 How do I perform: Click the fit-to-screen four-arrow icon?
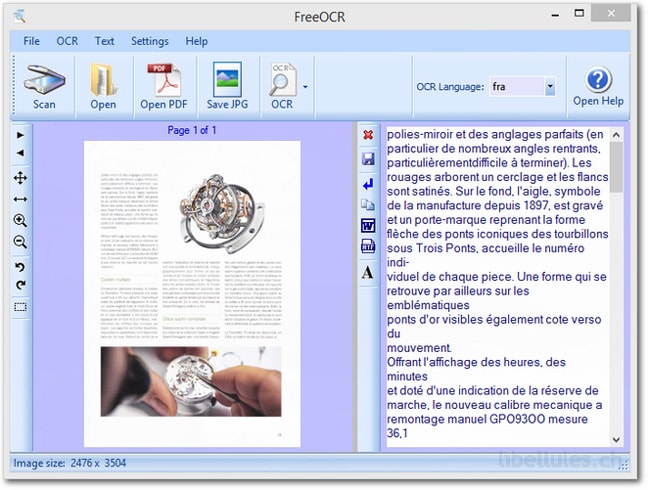coord(20,178)
